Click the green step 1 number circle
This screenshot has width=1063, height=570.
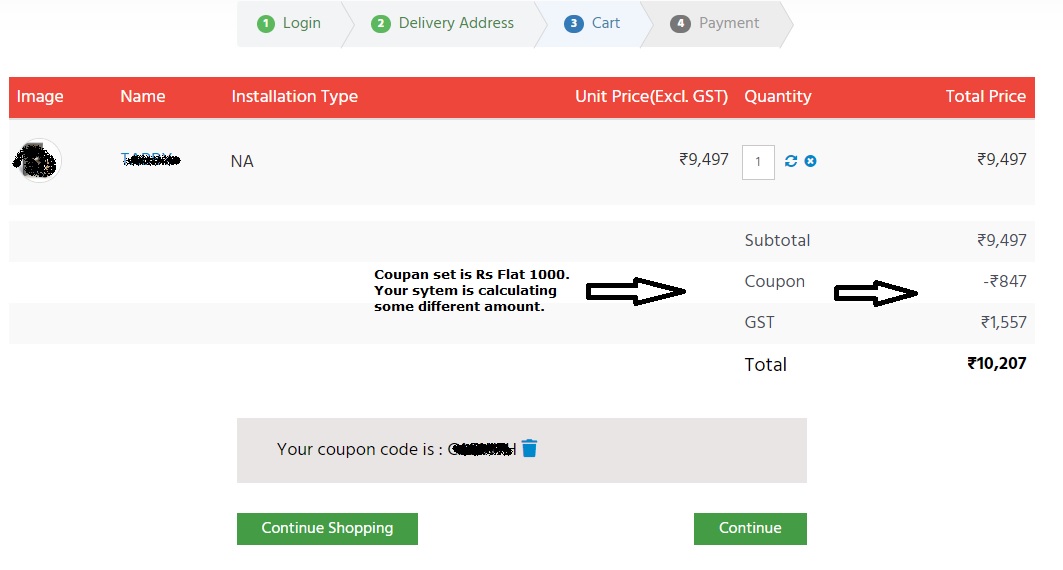(x=265, y=24)
